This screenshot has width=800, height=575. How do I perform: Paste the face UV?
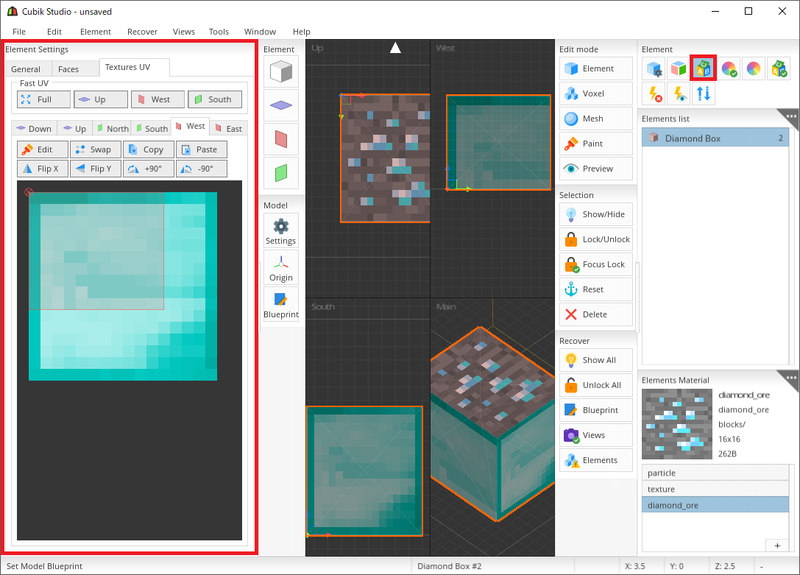[202, 149]
